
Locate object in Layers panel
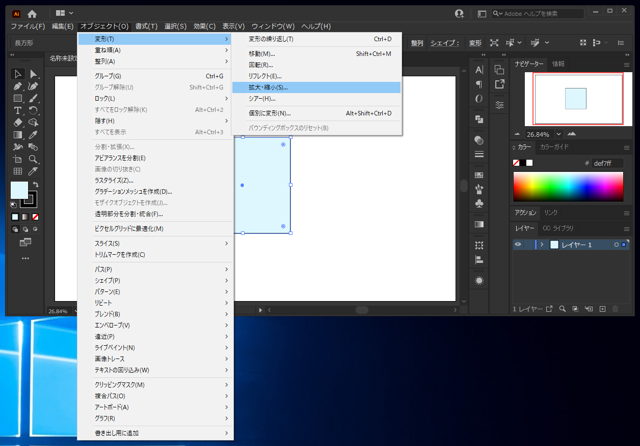562,309
